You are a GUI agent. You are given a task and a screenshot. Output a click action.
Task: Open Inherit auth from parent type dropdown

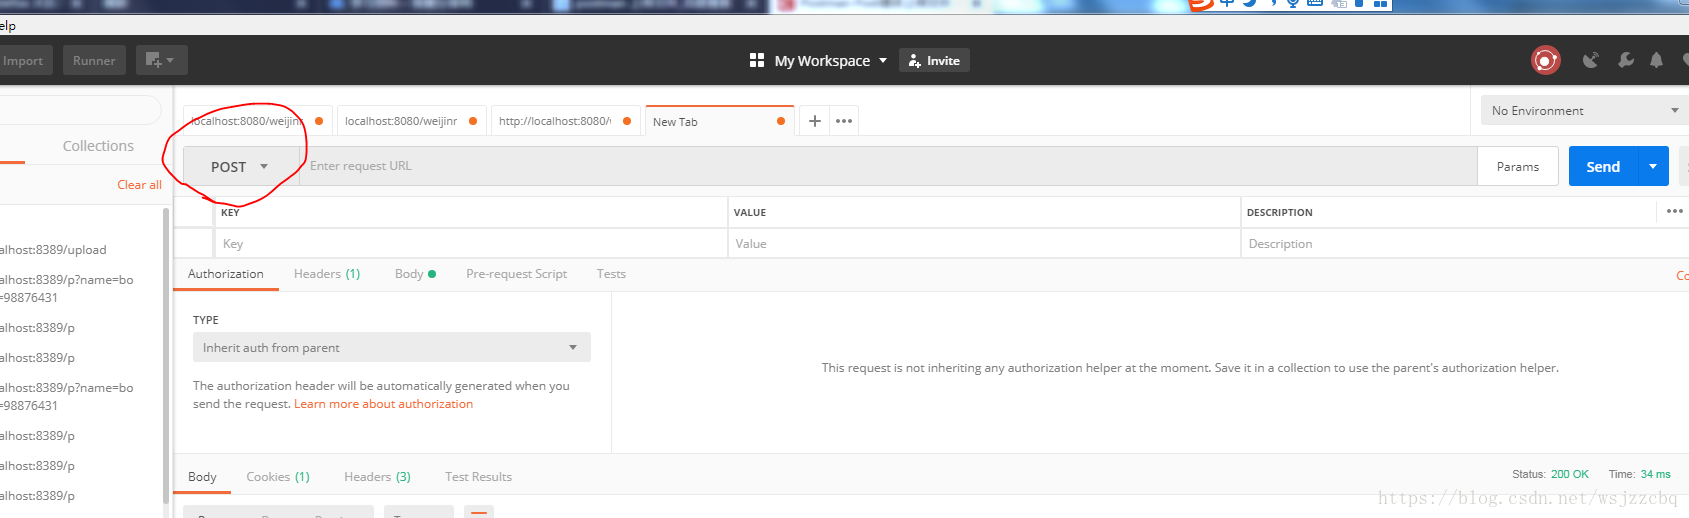point(391,347)
